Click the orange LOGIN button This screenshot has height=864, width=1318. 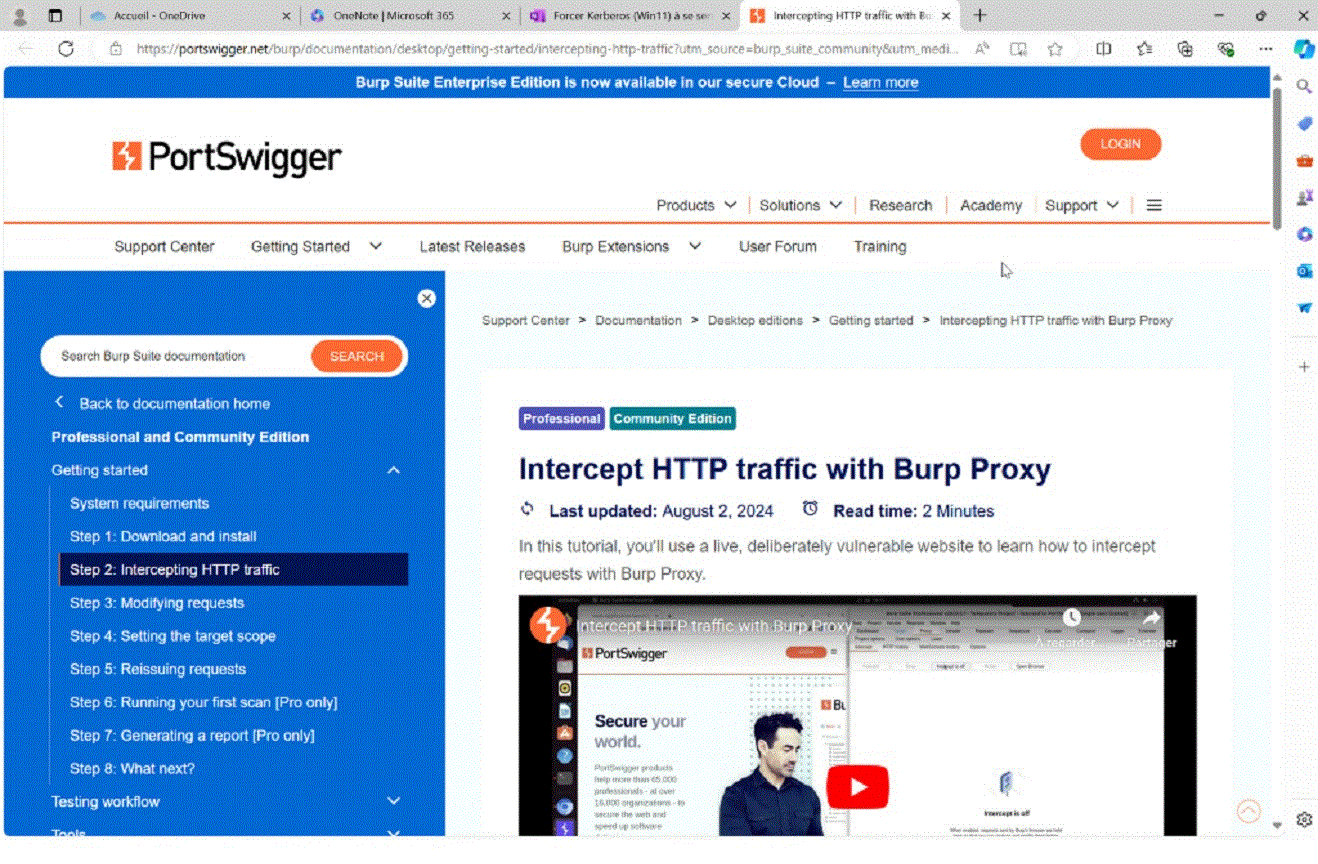[1120, 144]
